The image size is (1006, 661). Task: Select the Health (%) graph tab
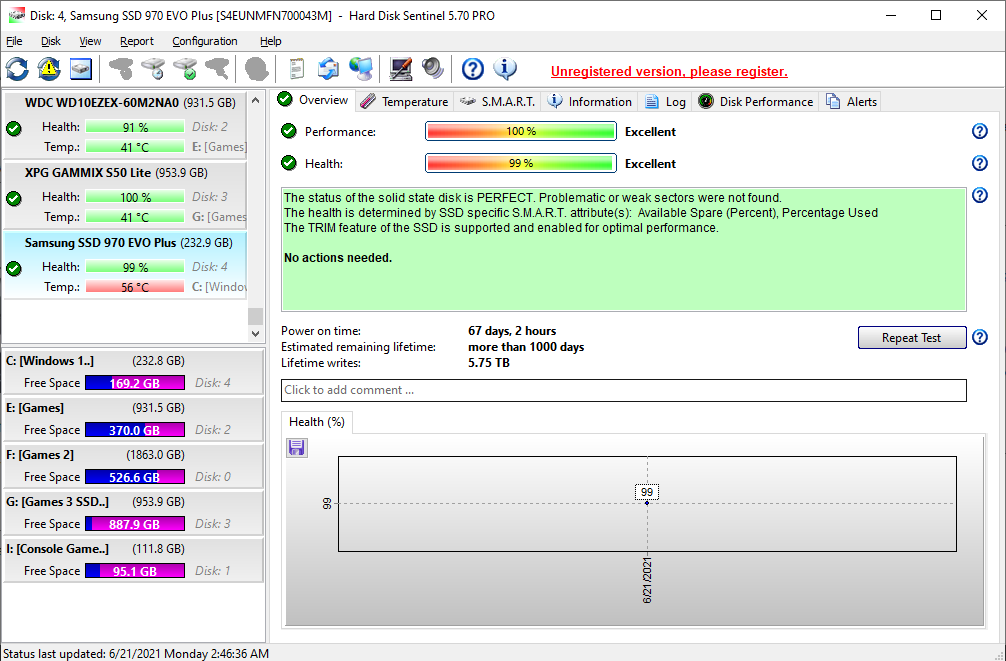(x=316, y=422)
